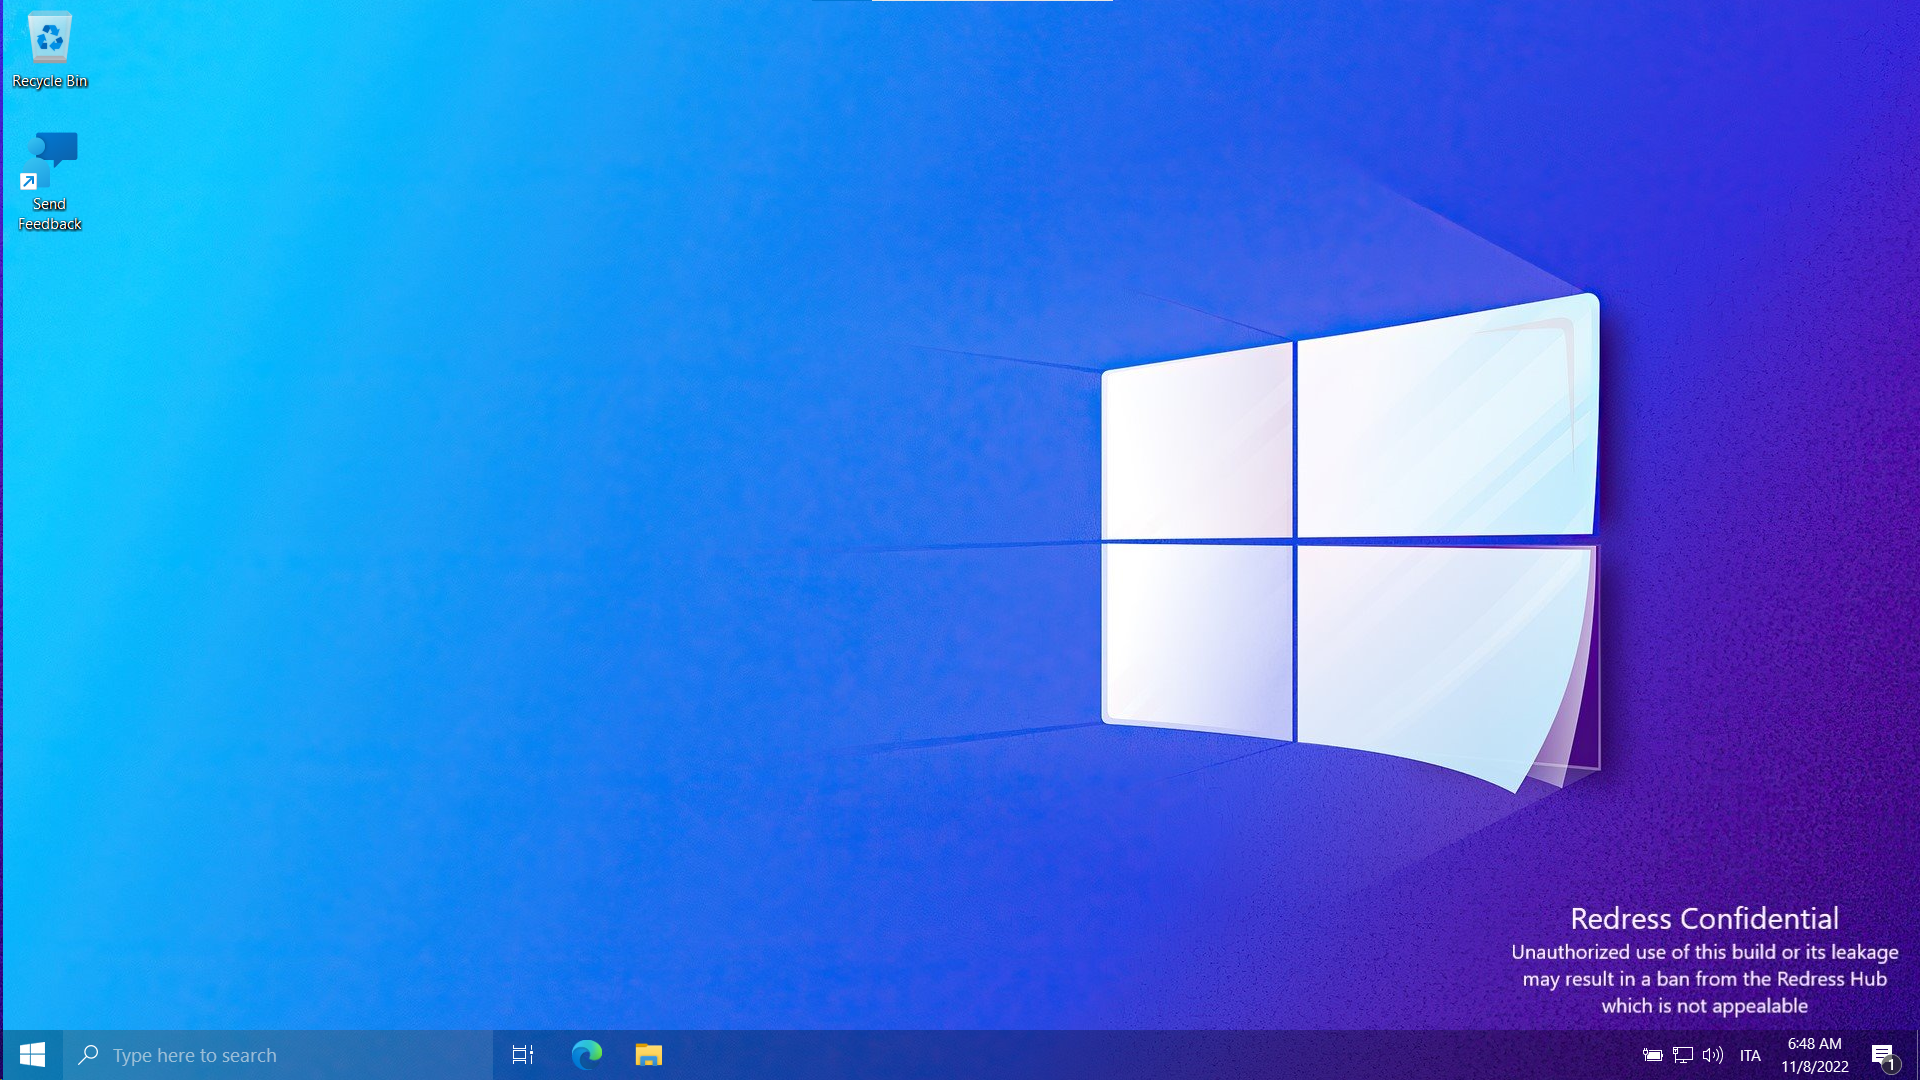Image resolution: width=1920 pixels, height=1080 pixels.
Task: Open Task View from the taskbar
Action: [x=523, y=1055]
